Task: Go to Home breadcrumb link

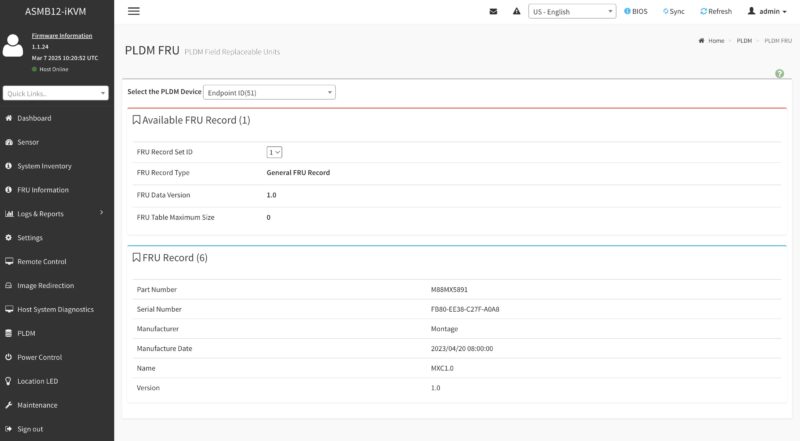Action: (x=711, y=41)
